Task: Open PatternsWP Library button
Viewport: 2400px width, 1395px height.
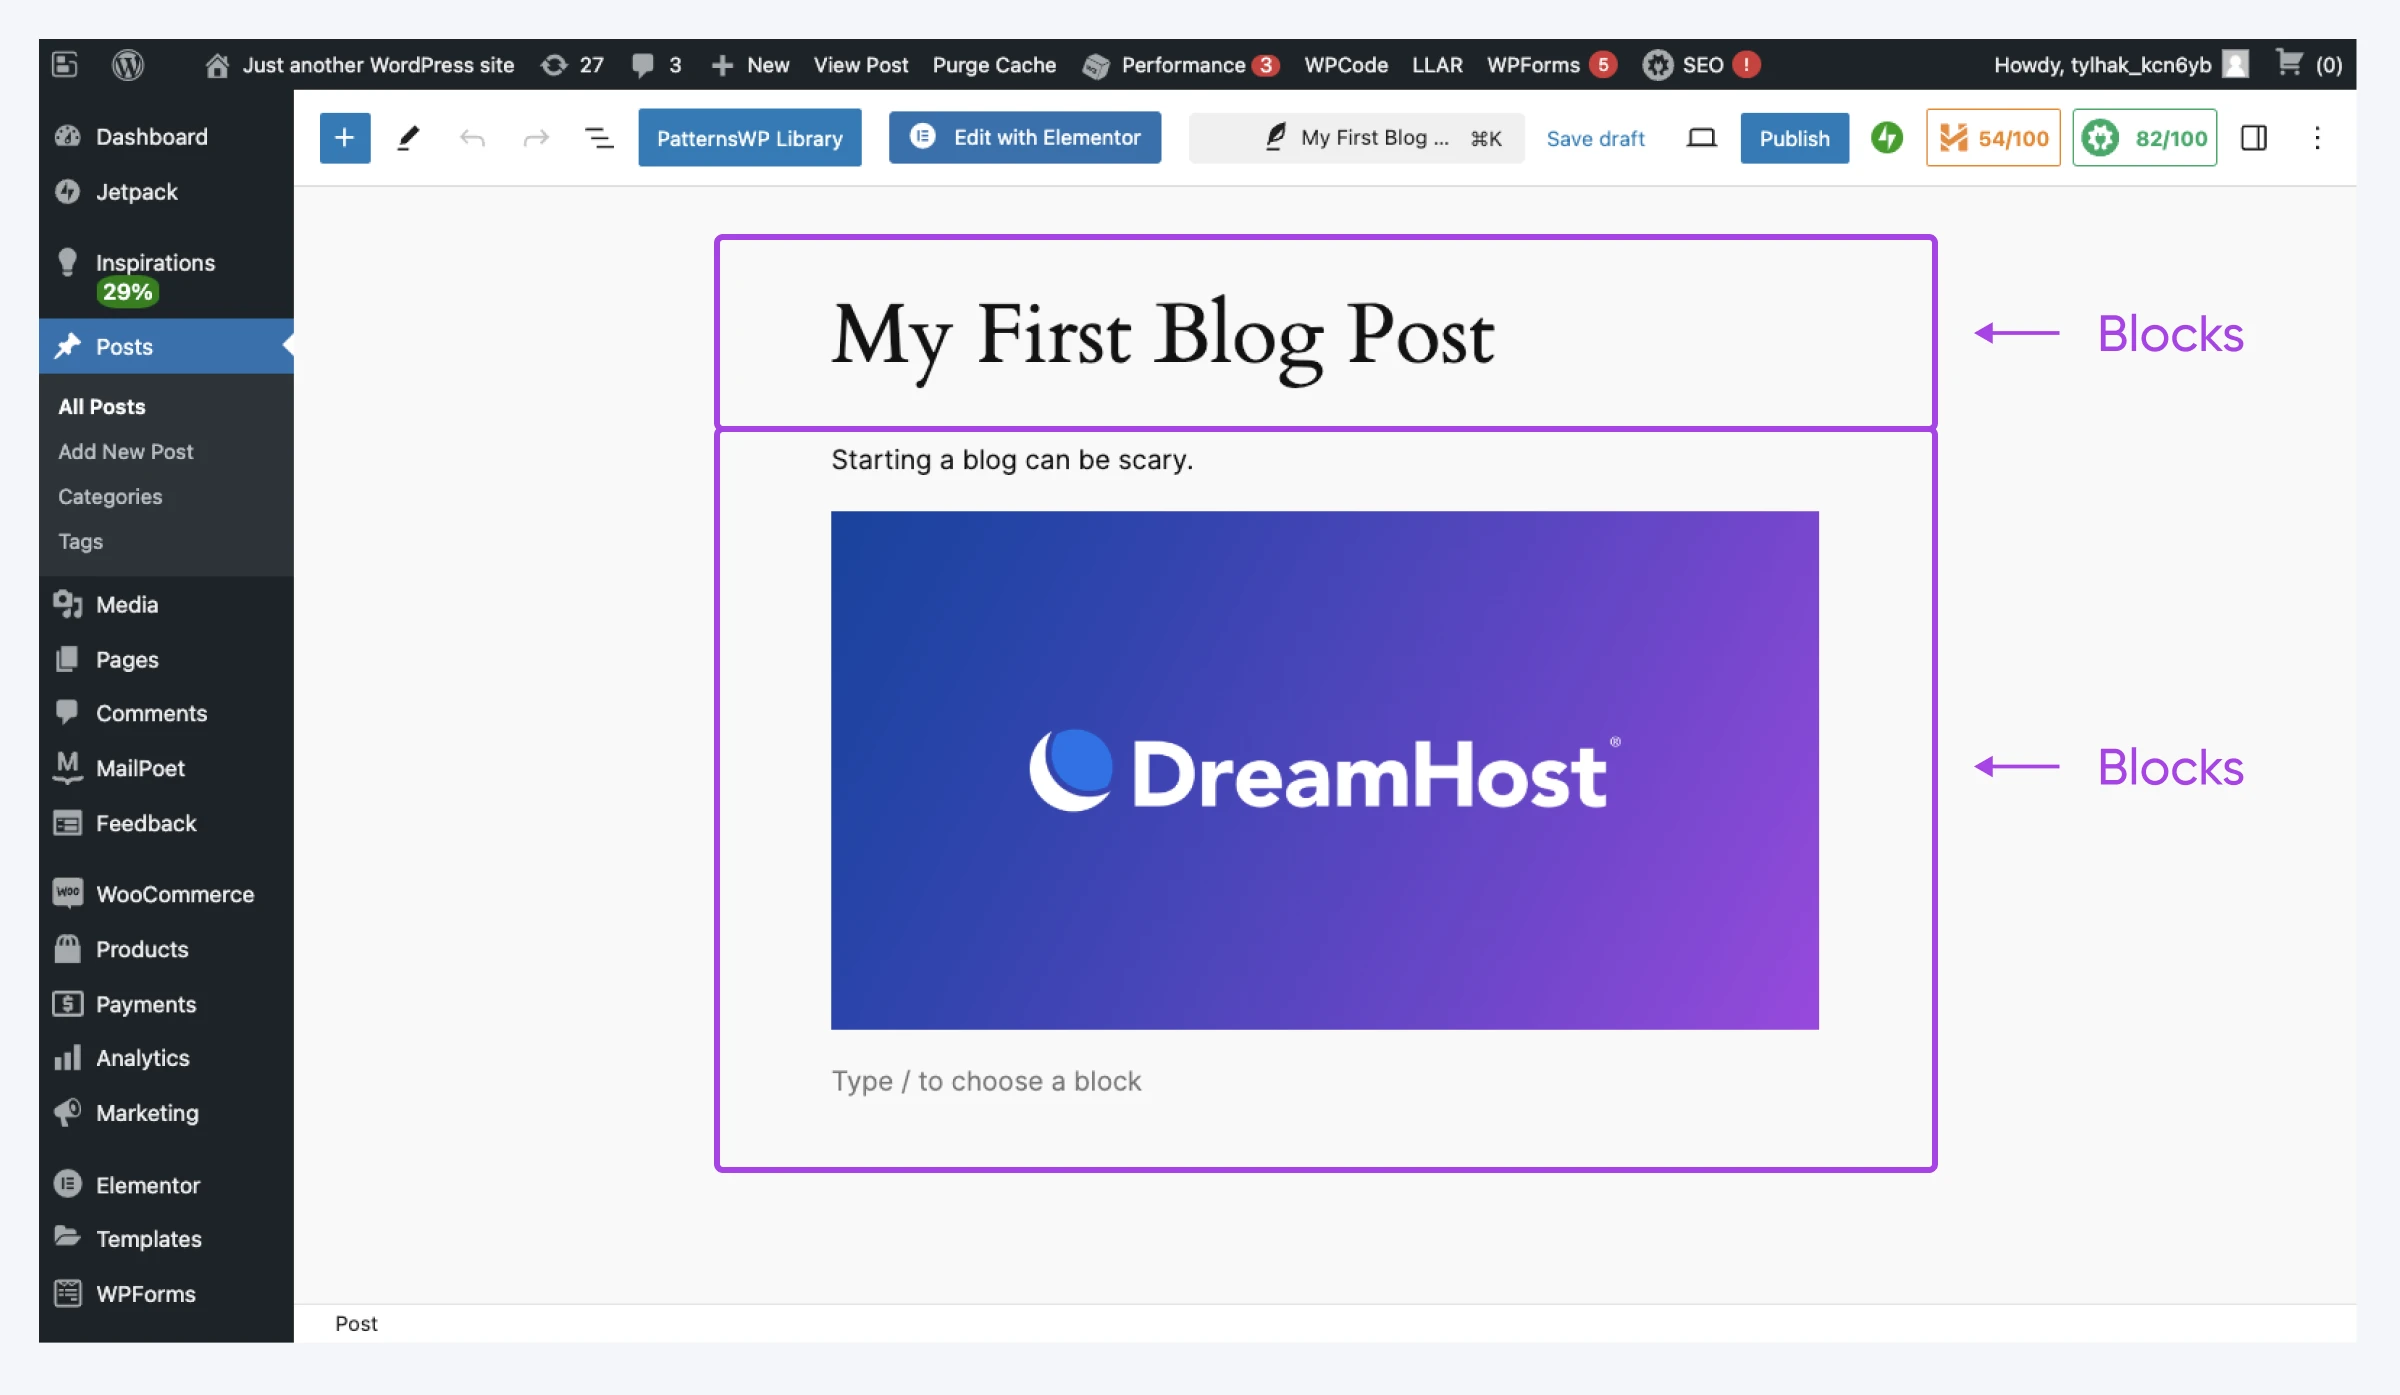Action: tap(750, 138)
